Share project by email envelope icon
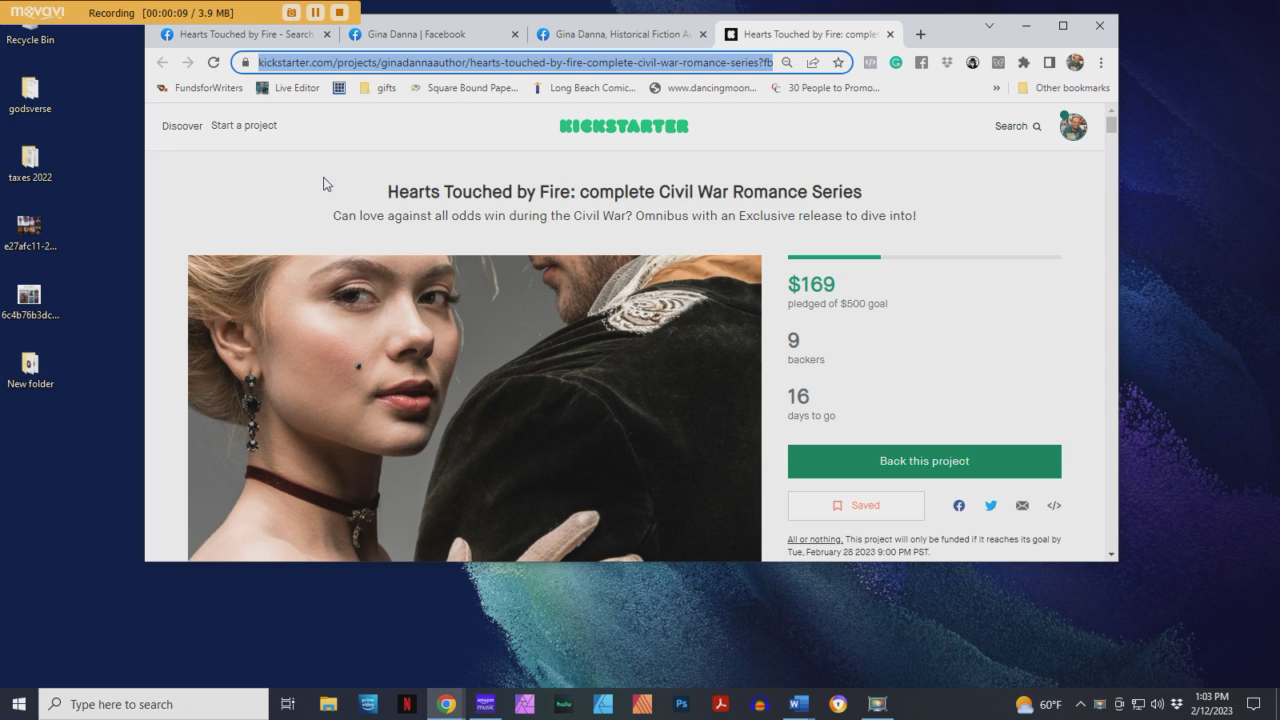 pos(1022,506)
